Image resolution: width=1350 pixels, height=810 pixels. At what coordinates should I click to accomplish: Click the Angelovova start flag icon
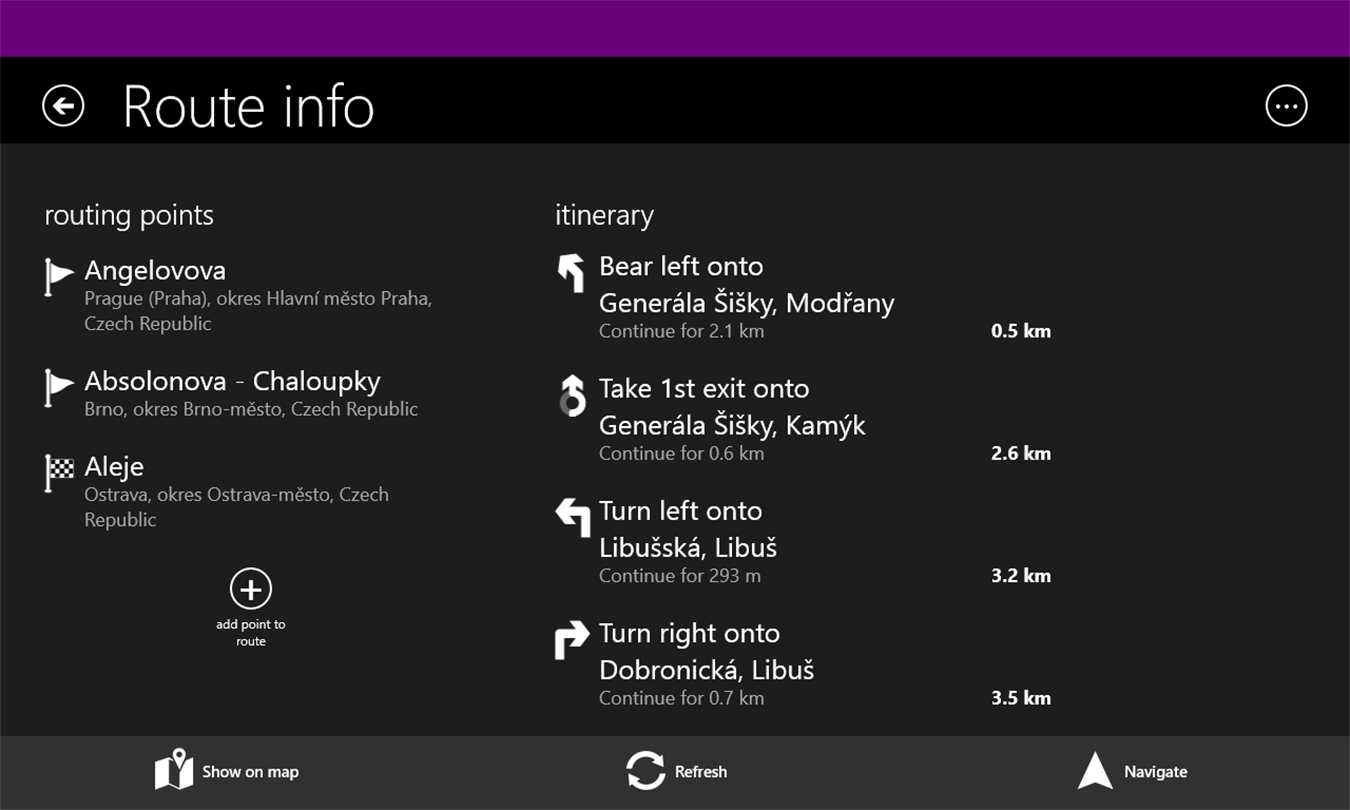tap(58, 276)
